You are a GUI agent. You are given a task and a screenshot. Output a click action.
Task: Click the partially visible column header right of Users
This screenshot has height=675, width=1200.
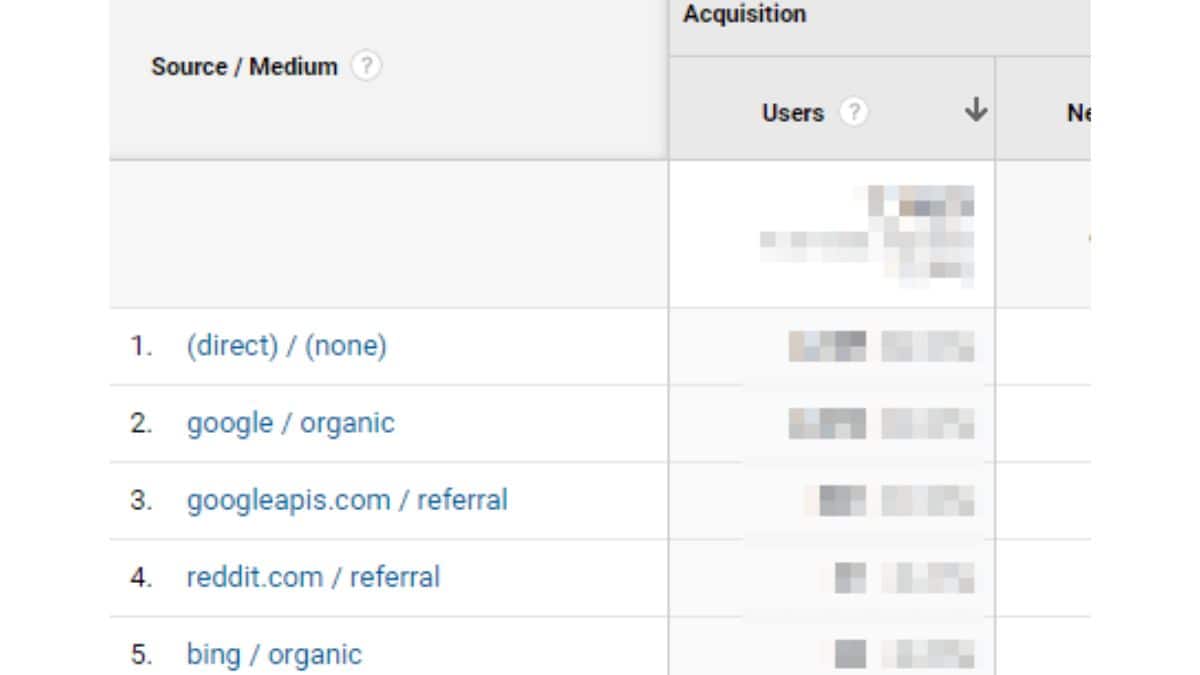pyautogui.click(x=1077, y=113)
